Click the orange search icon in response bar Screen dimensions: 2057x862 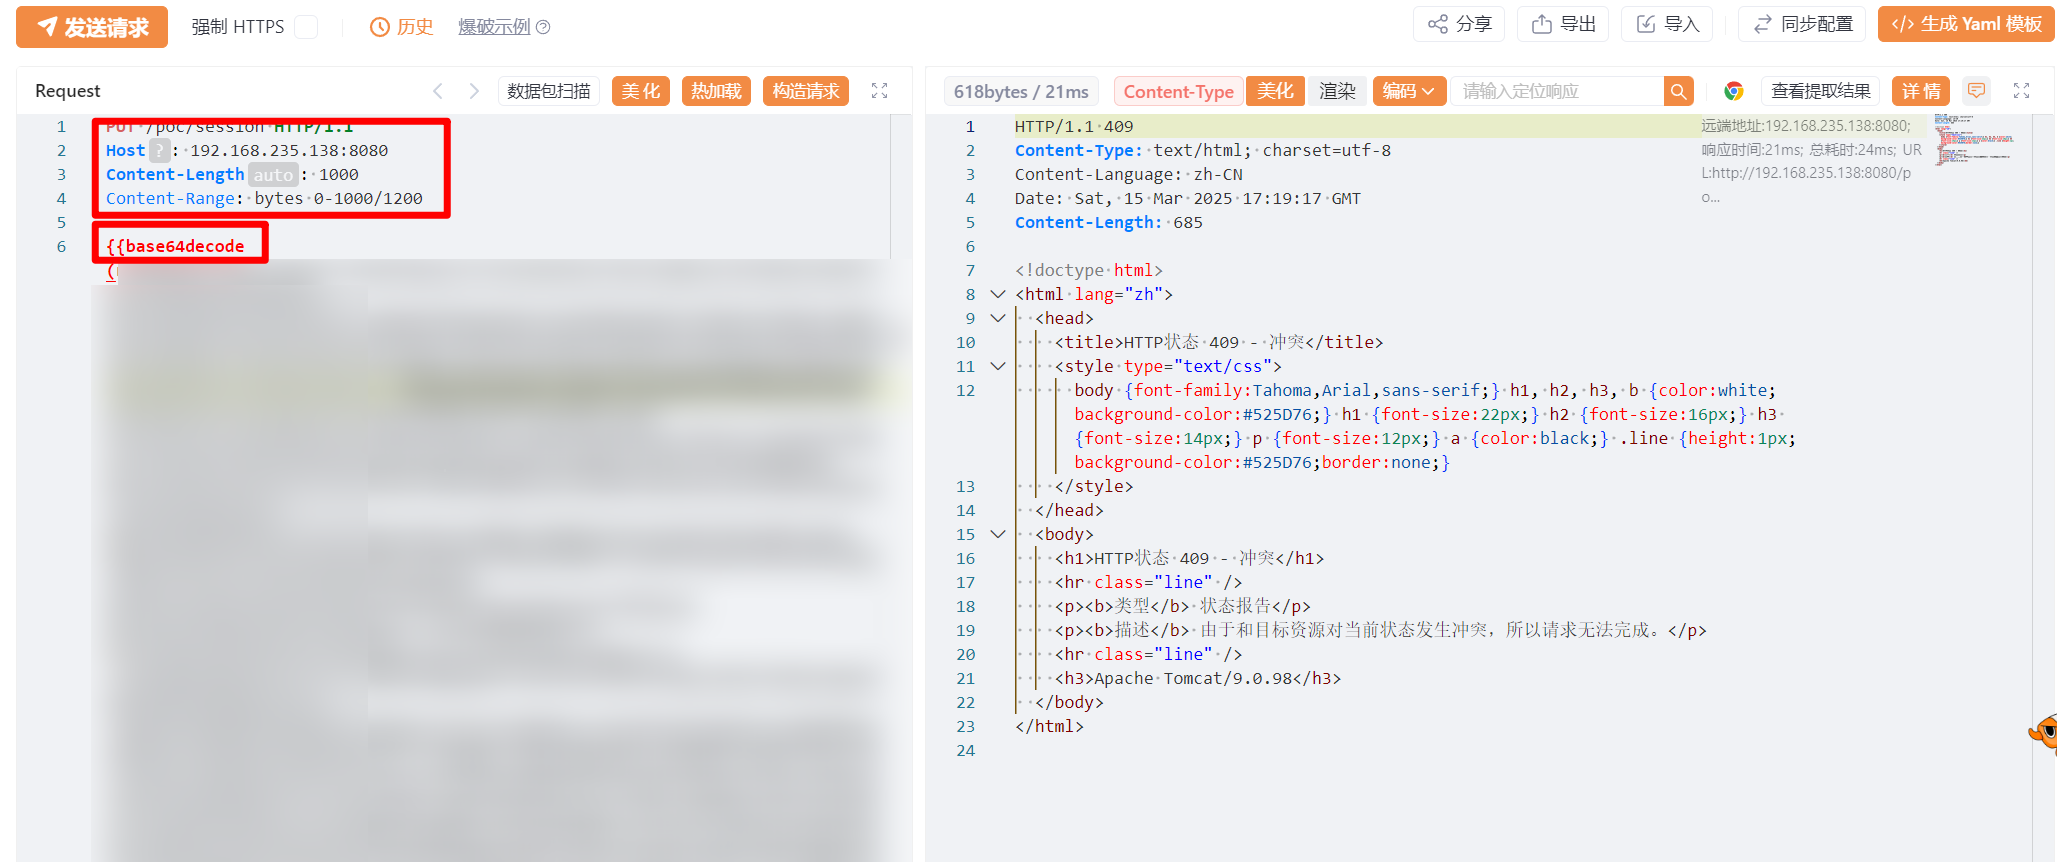point(1678,91)
